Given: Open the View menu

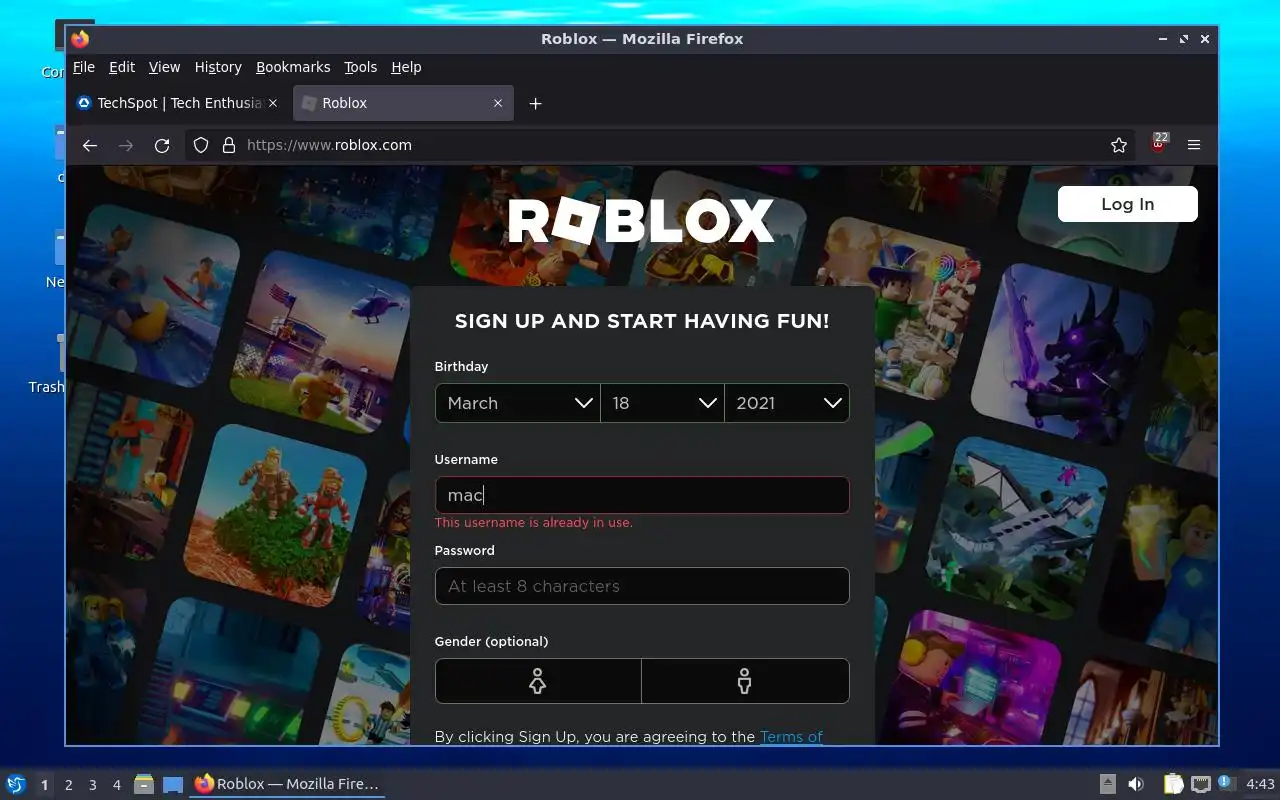Looking at the screenshot, I should coord(164,67).
